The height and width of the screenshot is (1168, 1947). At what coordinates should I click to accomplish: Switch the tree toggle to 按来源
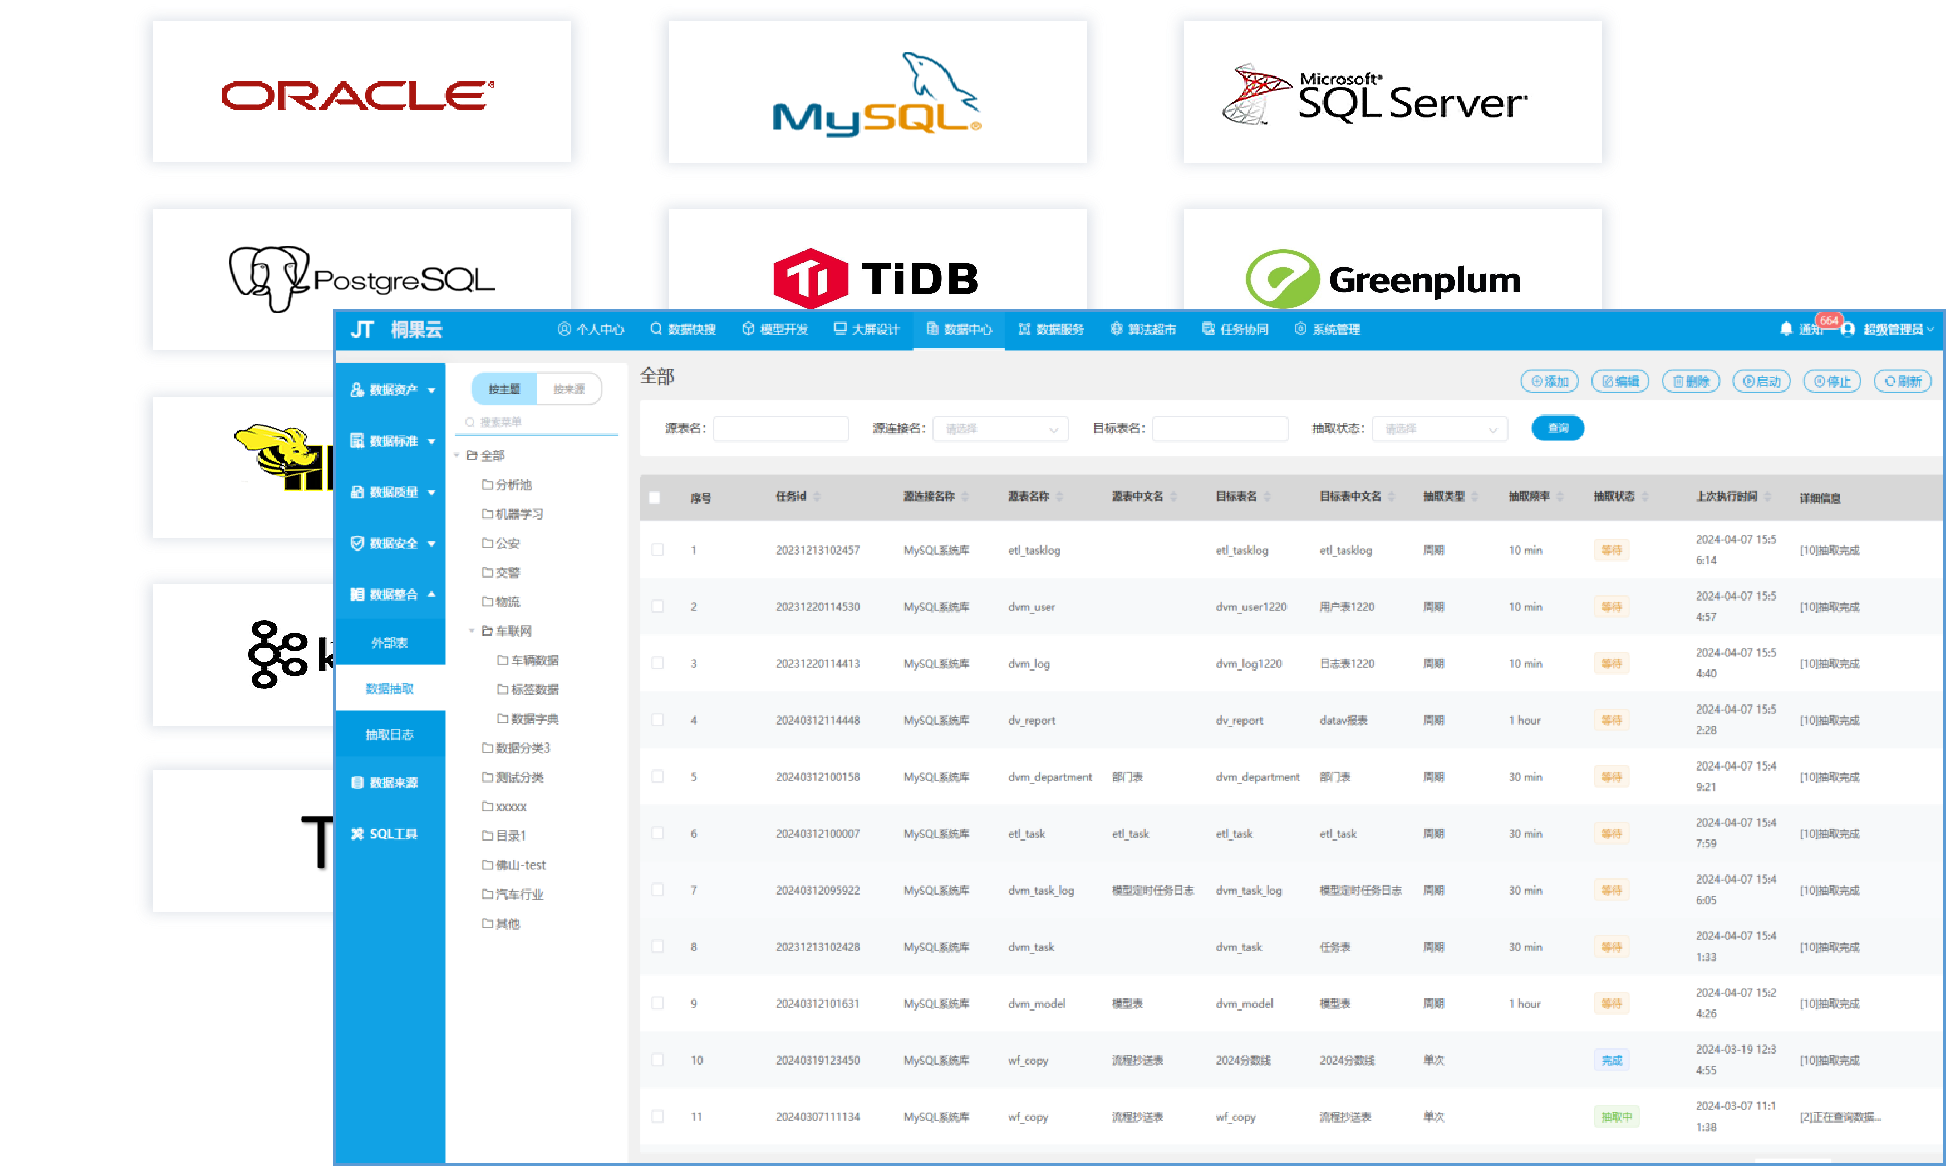click(569, 389)
